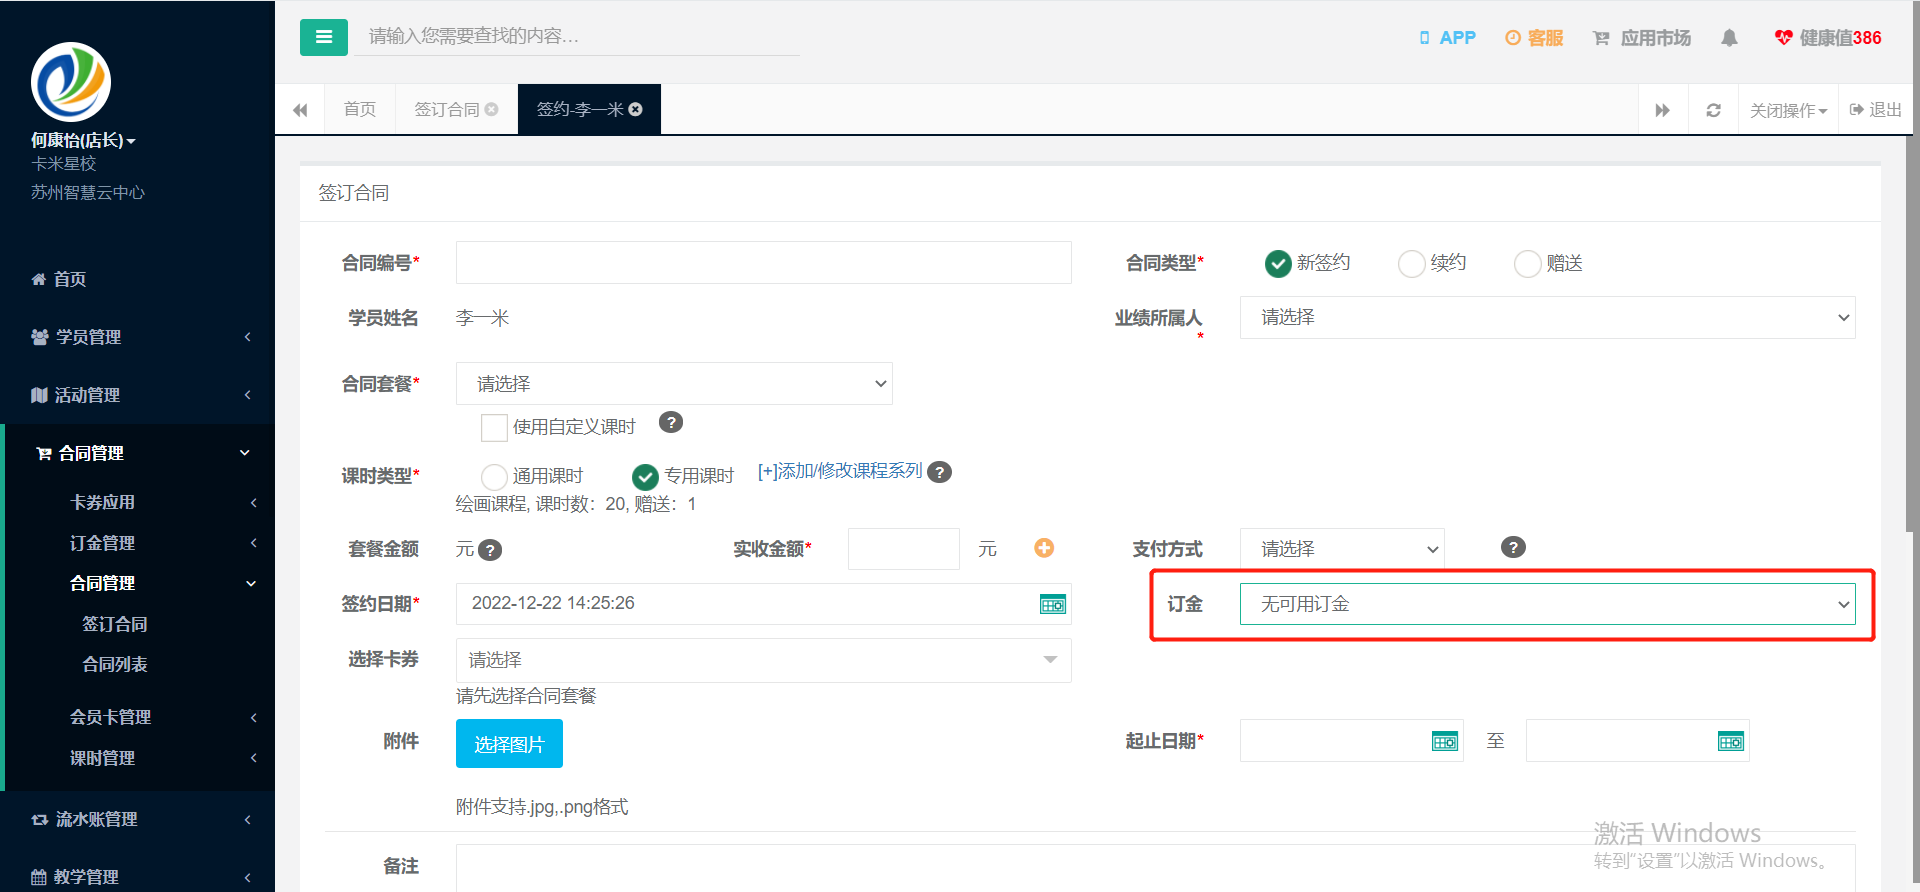1920x892 pixels.
Task: Choose 专用课时 lesson type
Action: pyautogui.click(x=646, y=477)
